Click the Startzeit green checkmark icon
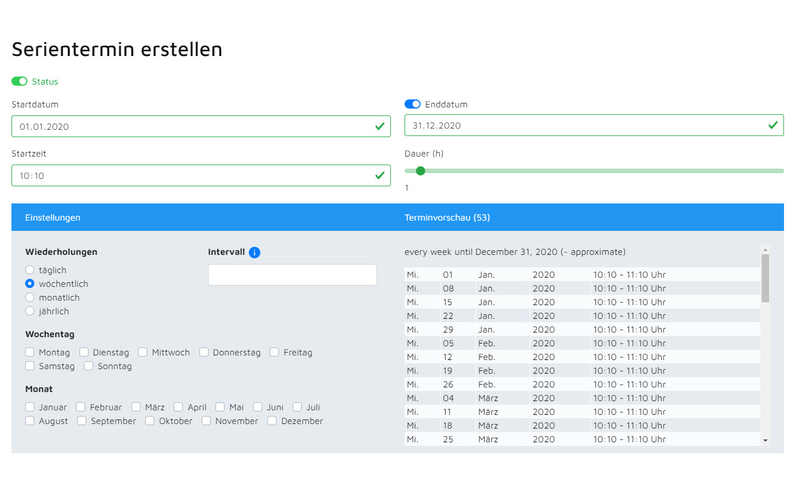Image resolution: width=800 pixels, height=480 pixels. click(x=380, y=175)
